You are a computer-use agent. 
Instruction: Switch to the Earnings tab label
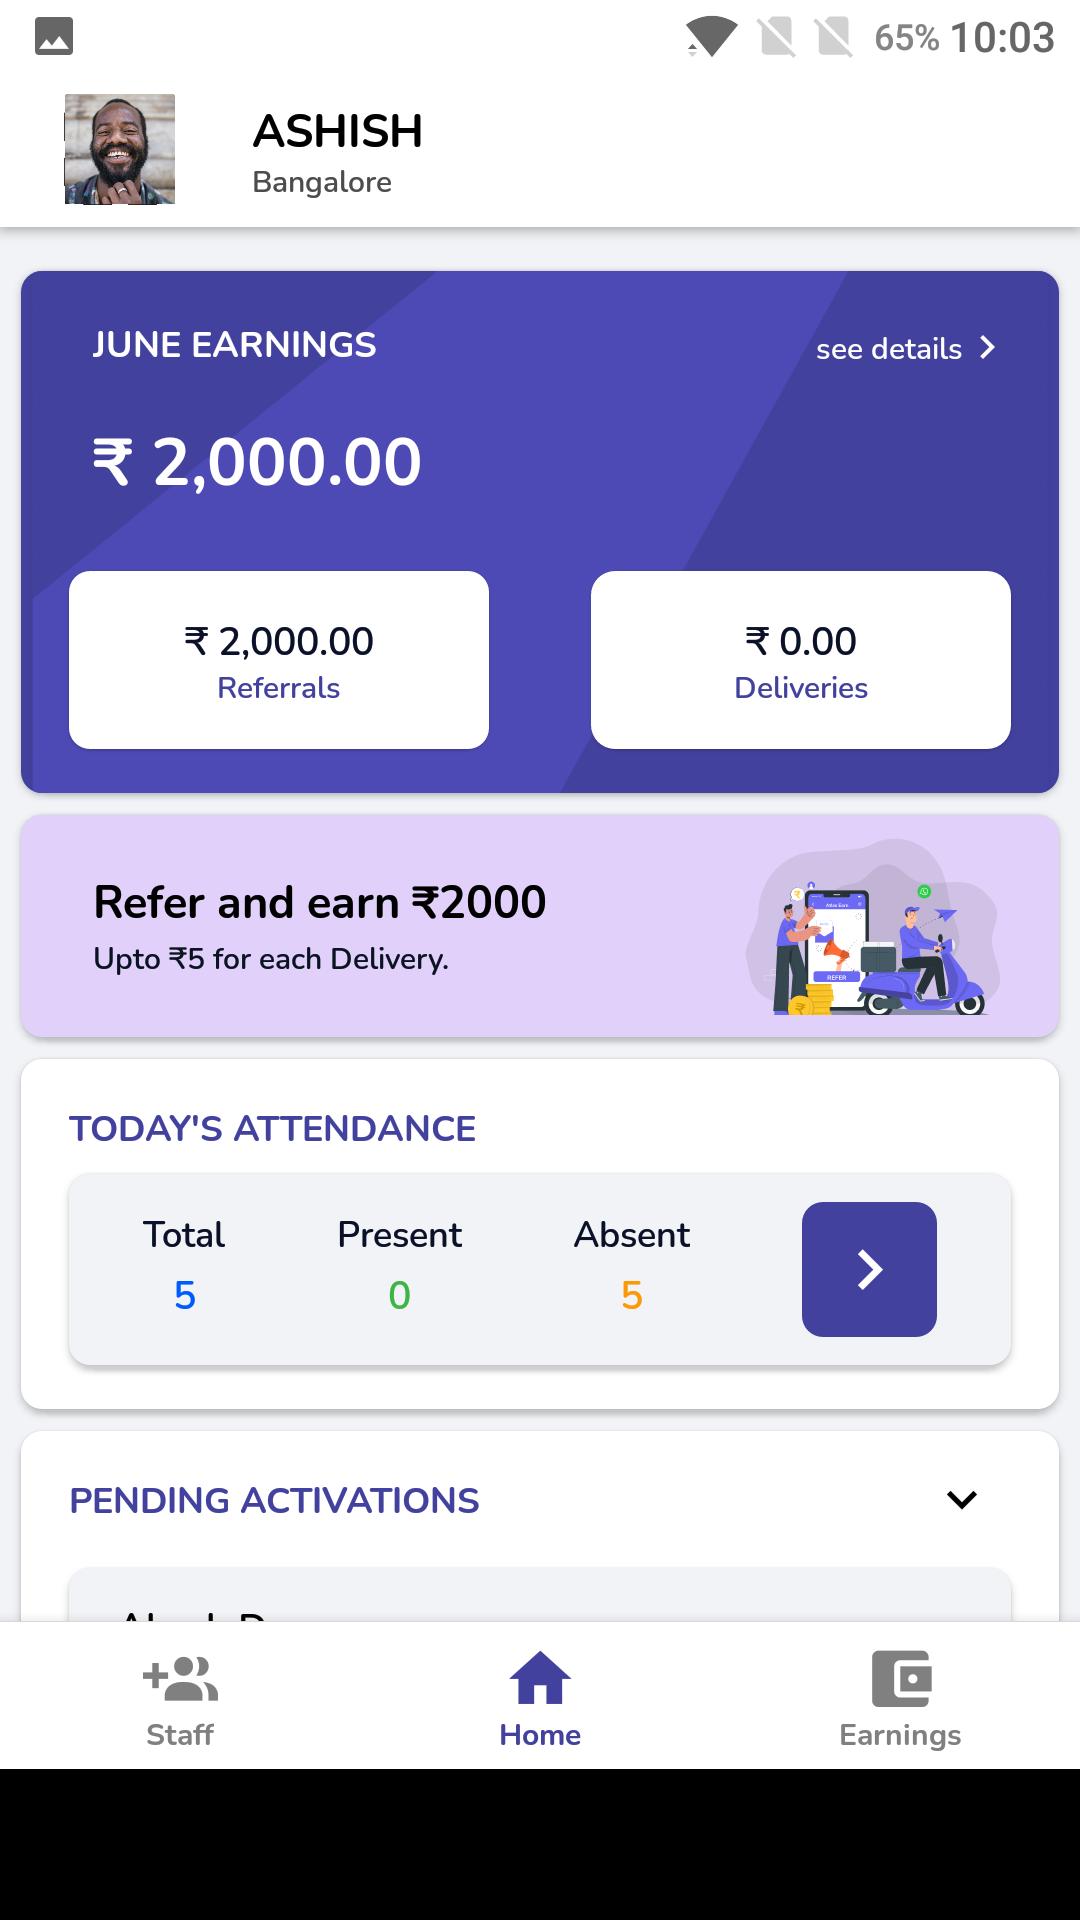pos(900,1735)
